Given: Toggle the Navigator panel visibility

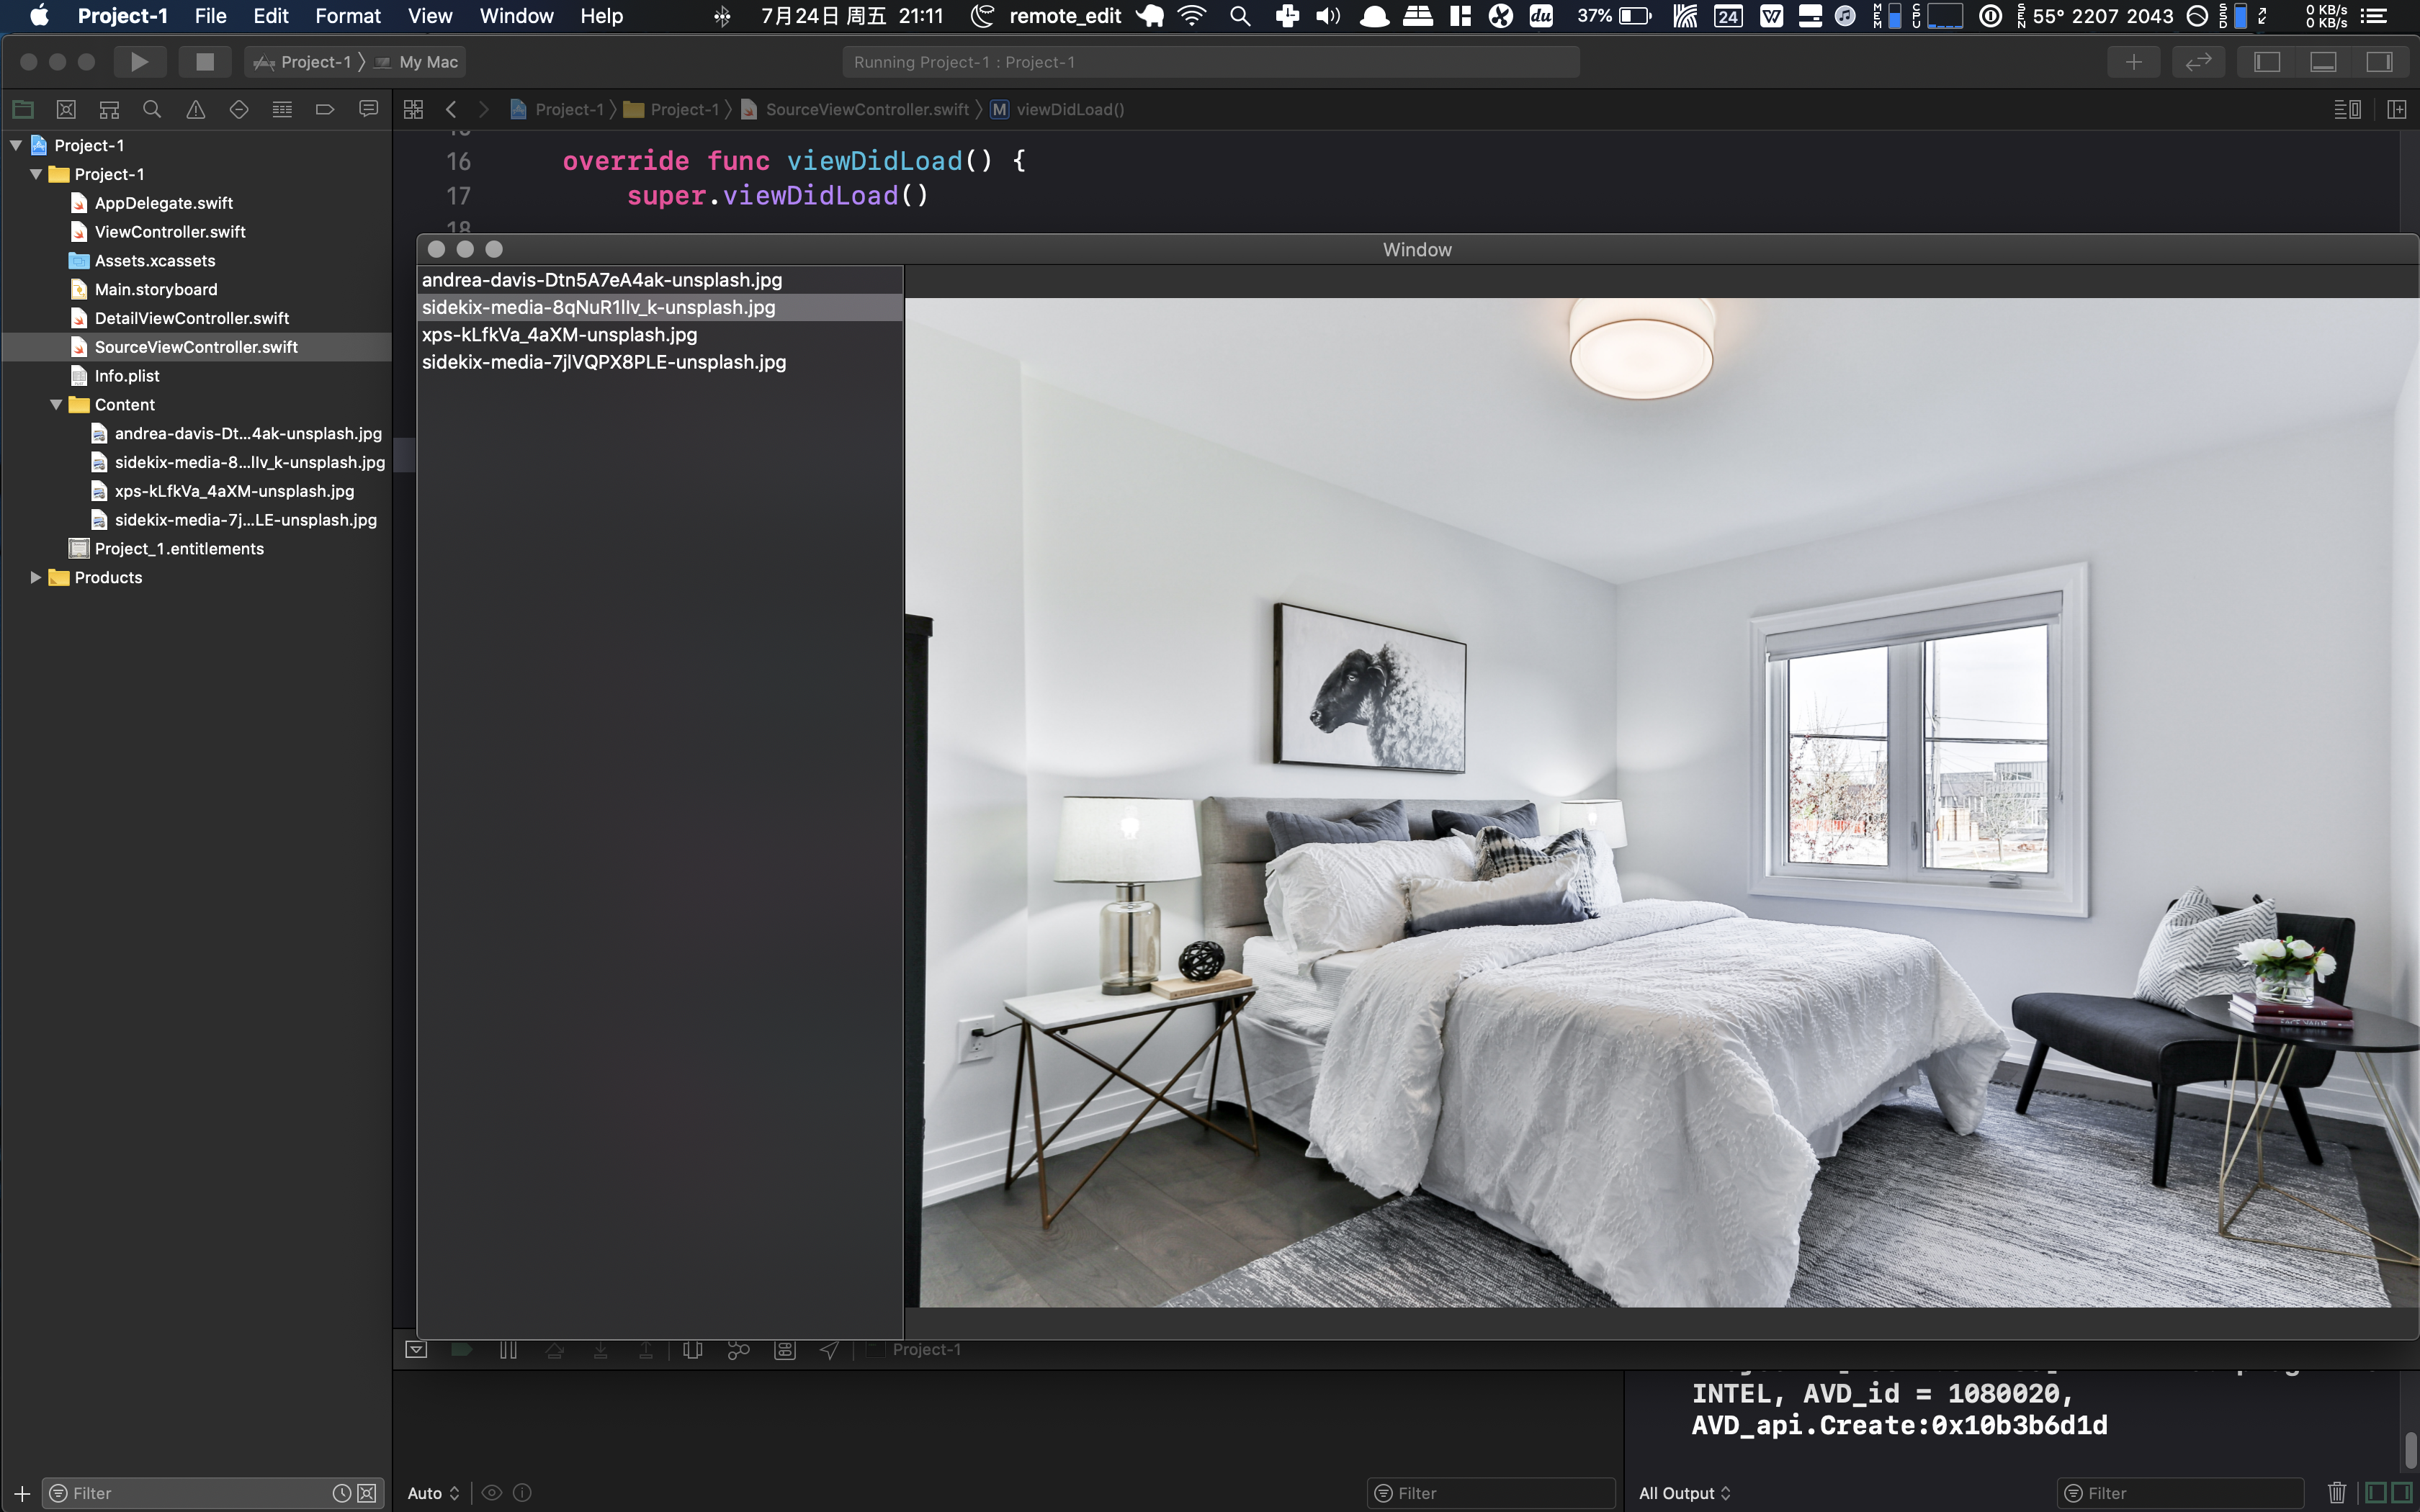Looking at the screenshot, I should click(x=2267, y=62).
